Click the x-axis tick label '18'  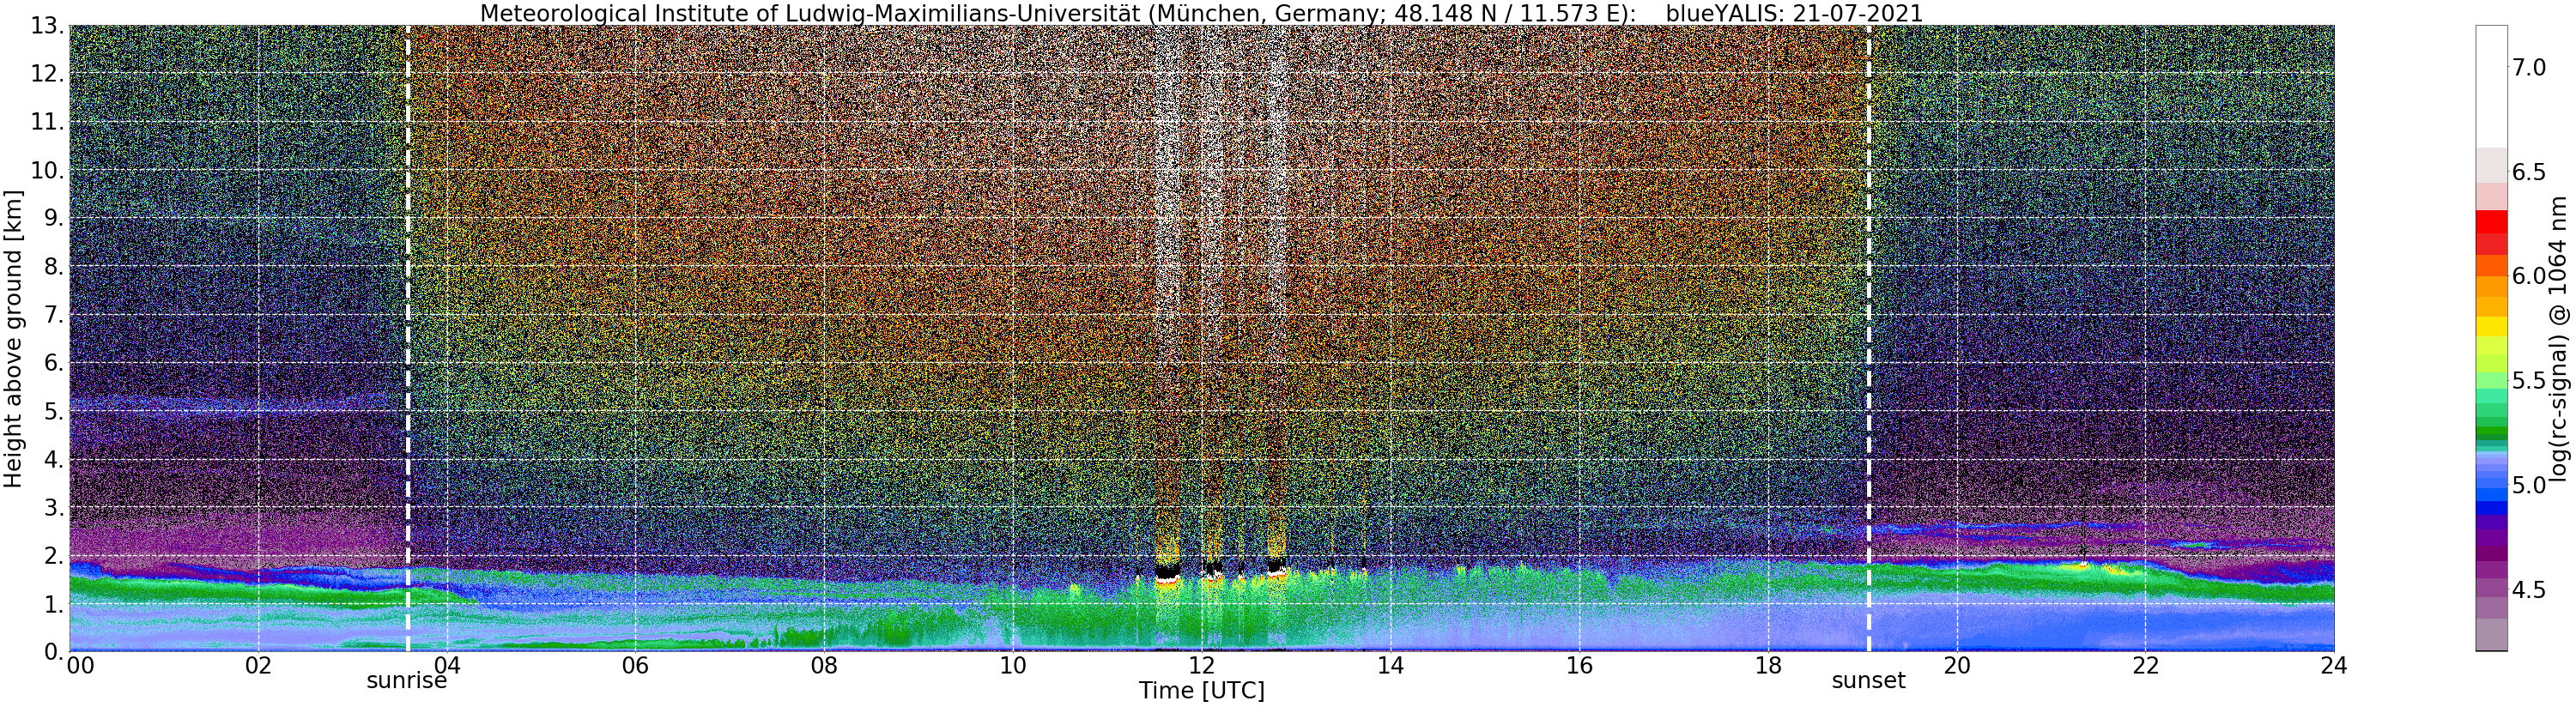click(x=1768, y=665)
